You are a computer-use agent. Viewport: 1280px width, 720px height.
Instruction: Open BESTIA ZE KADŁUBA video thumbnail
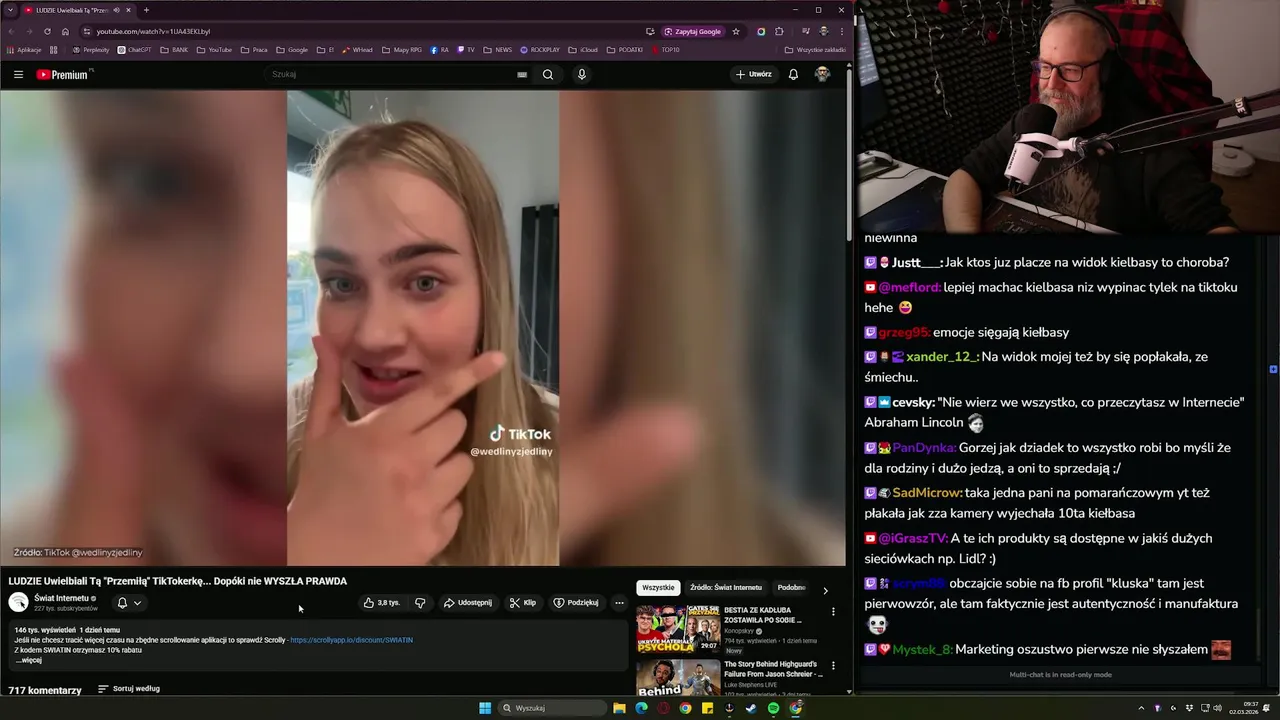pyautogui.click(x=678, y=628)
